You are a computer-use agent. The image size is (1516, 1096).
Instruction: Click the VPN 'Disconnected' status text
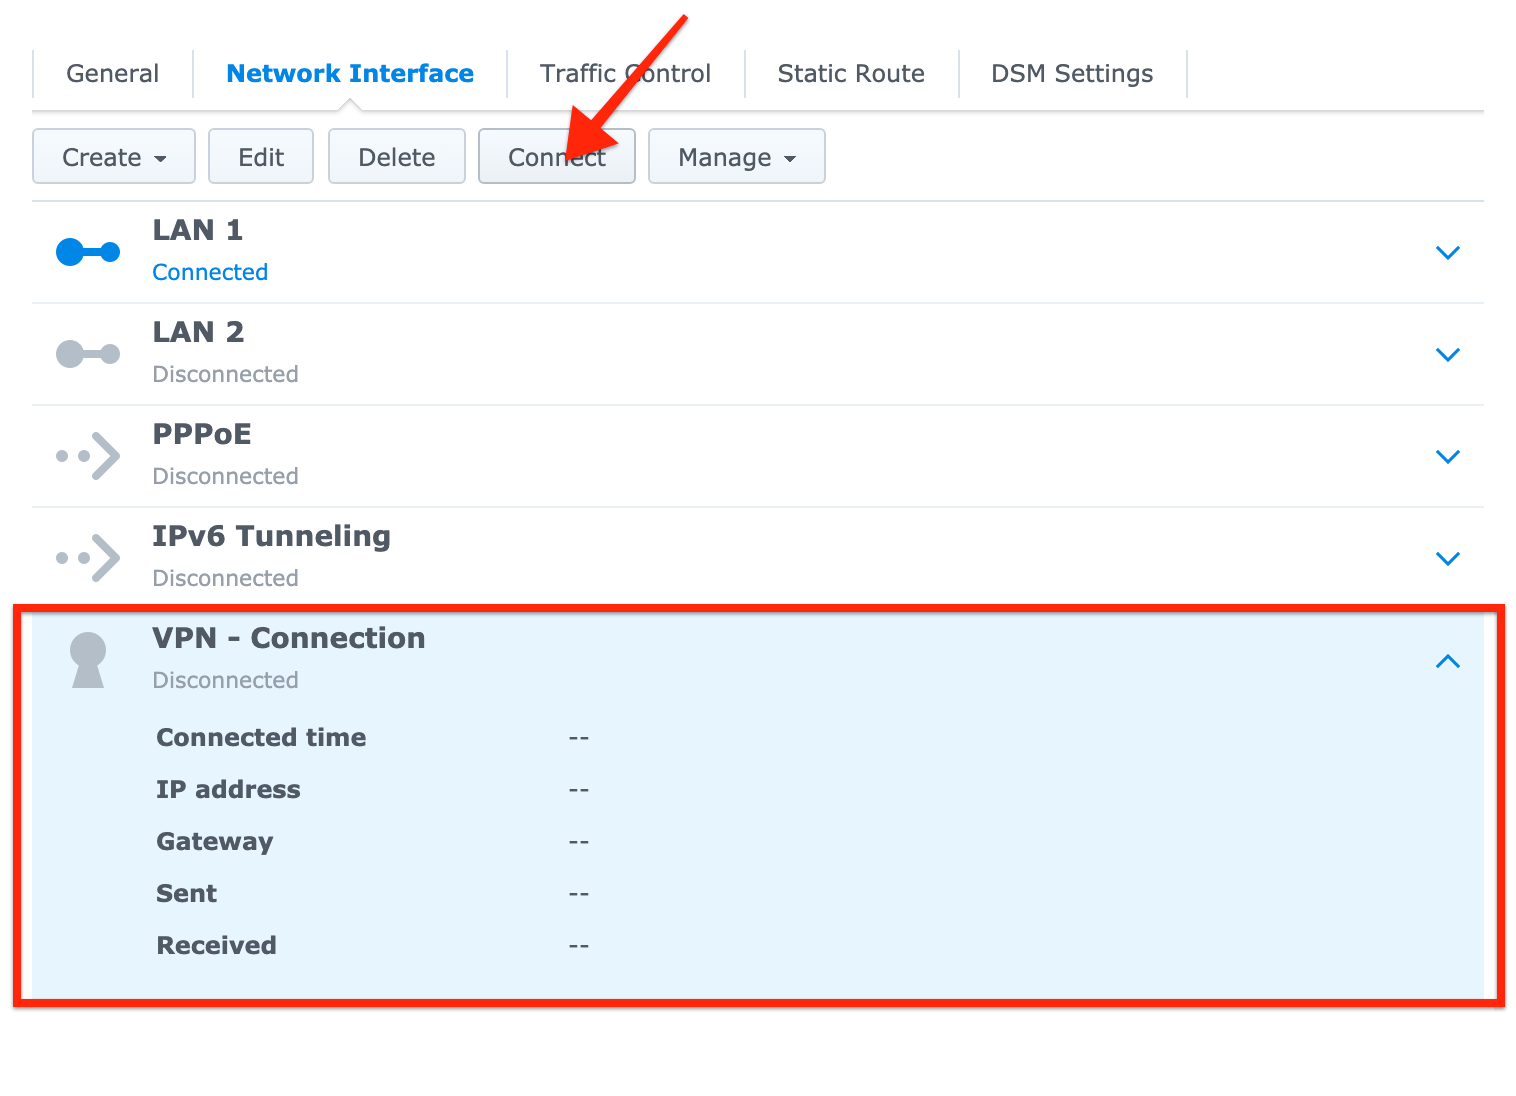(225, 680)
